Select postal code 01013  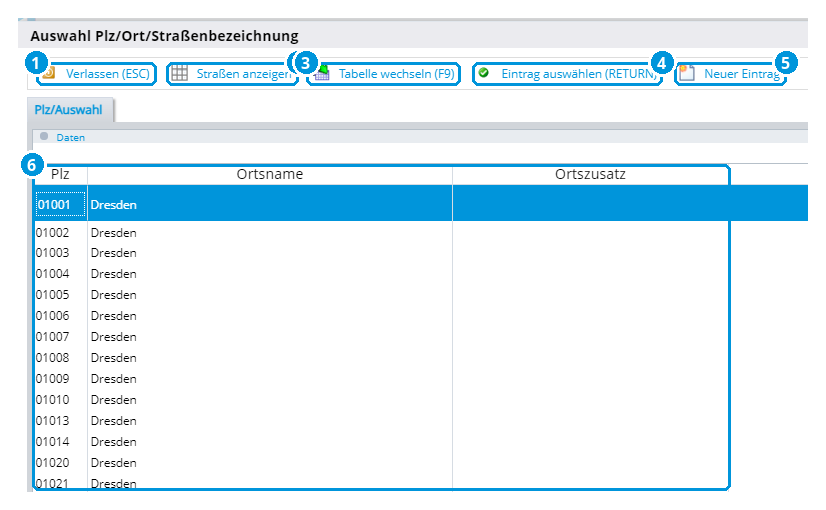53,421
